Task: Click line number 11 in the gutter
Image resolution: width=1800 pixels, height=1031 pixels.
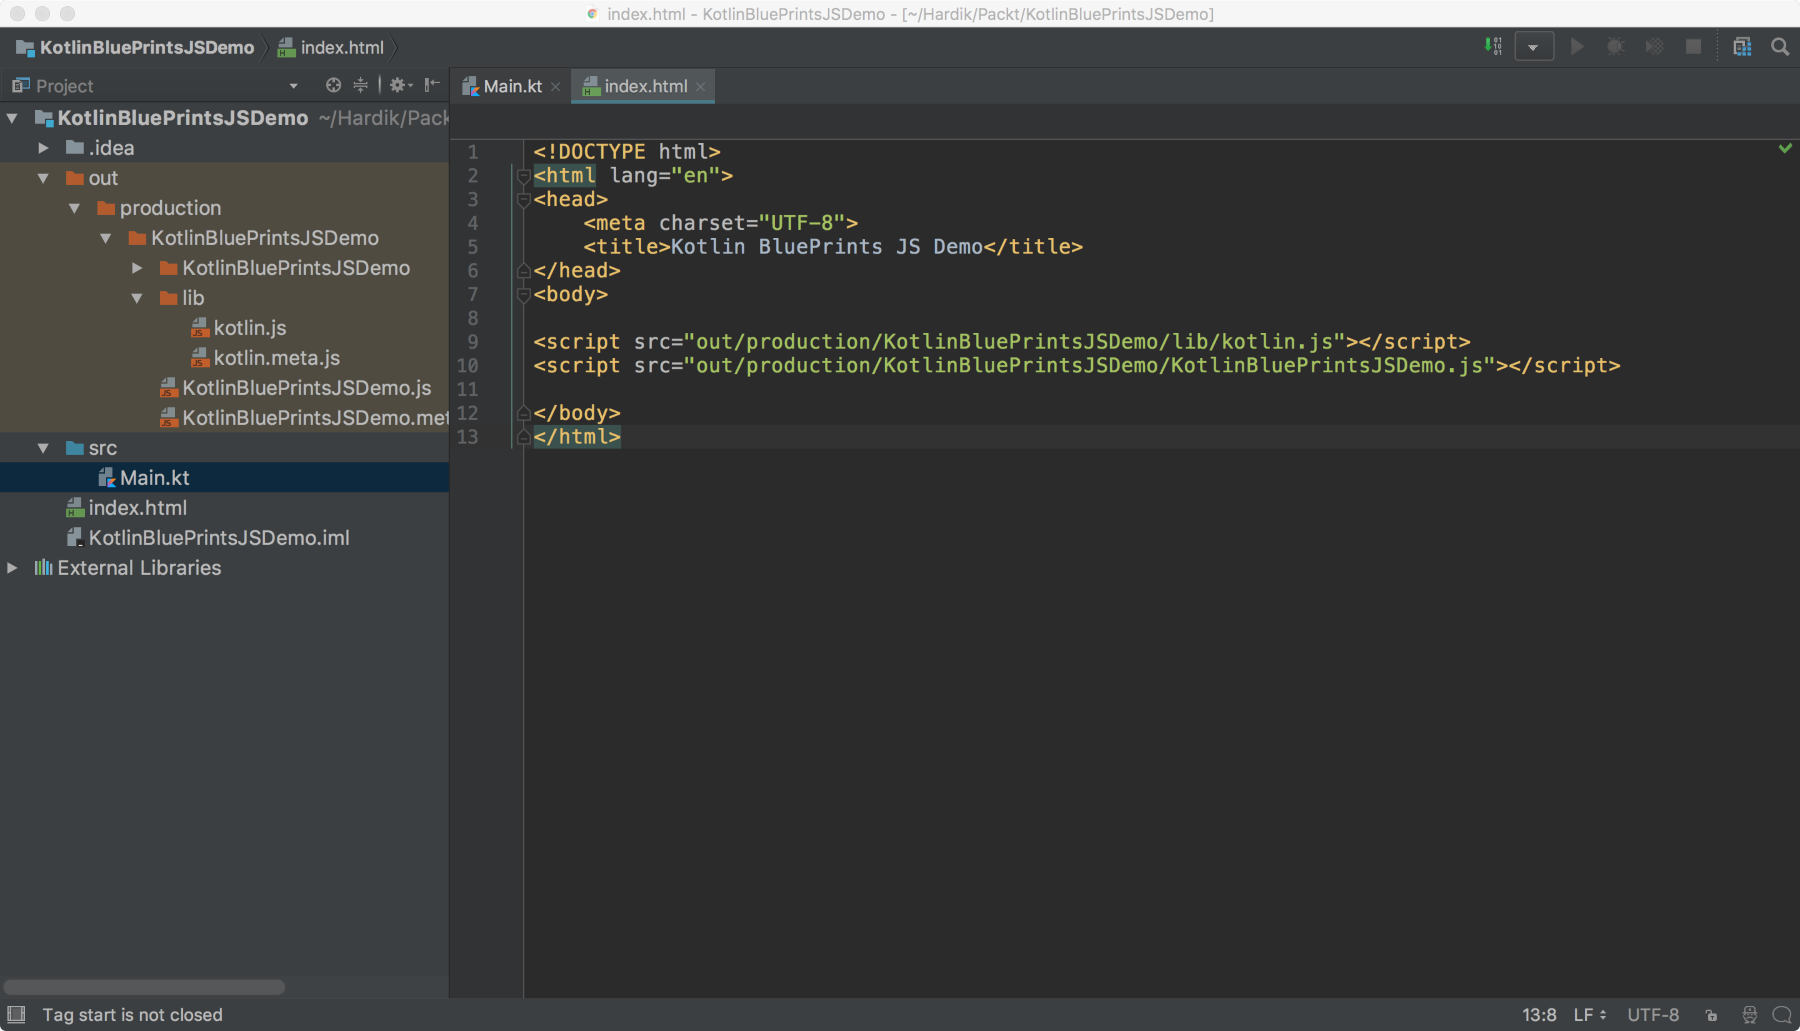Action: coord(467,390)
